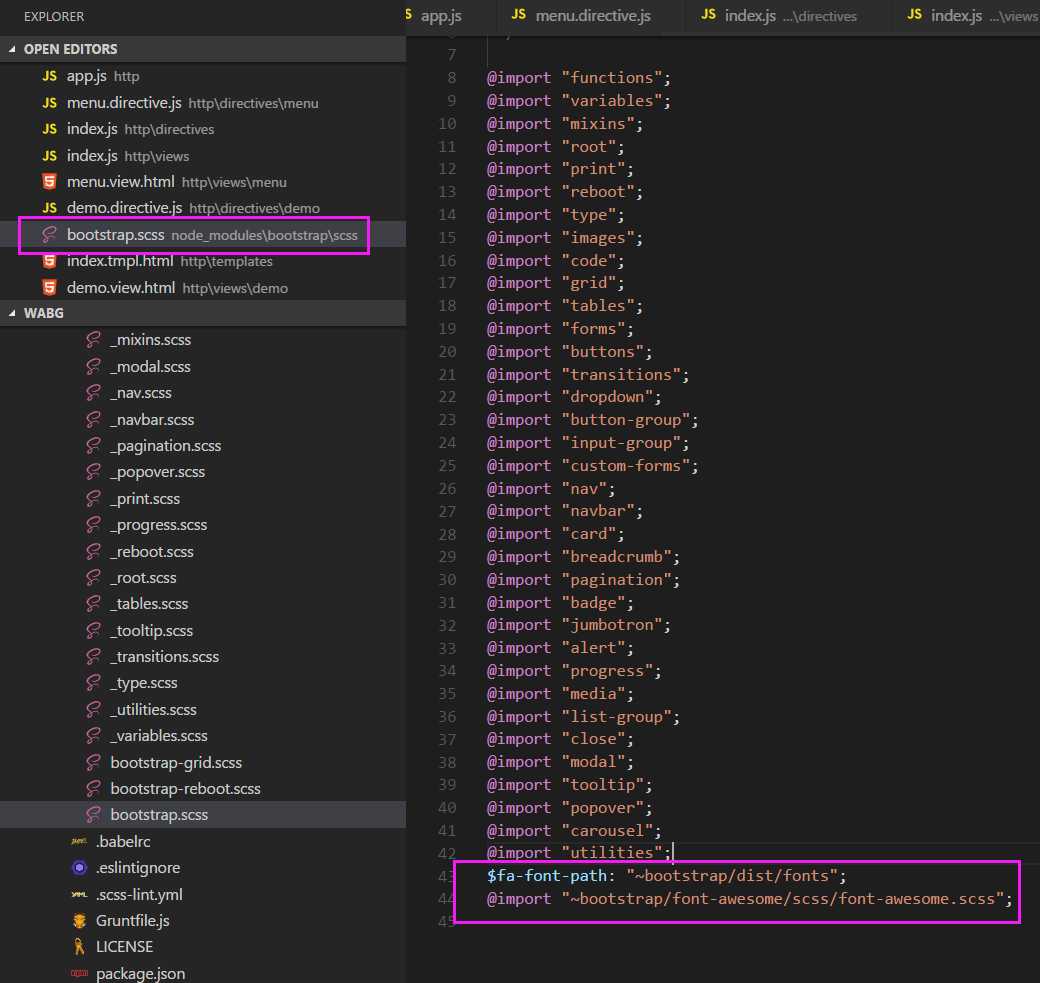
Task: Click the Sass icon beside _reboot.scss
Action: click(94, 551)
